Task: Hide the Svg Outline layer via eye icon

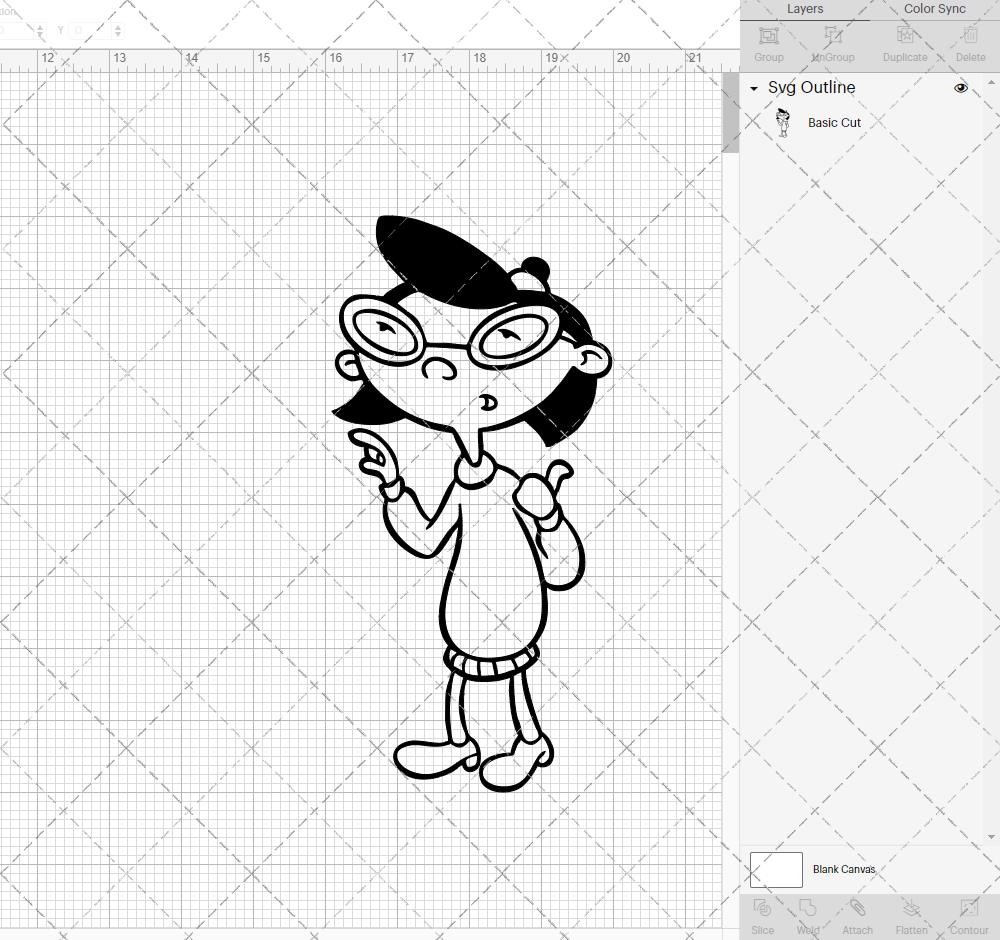Action: (x=961, y=88)
